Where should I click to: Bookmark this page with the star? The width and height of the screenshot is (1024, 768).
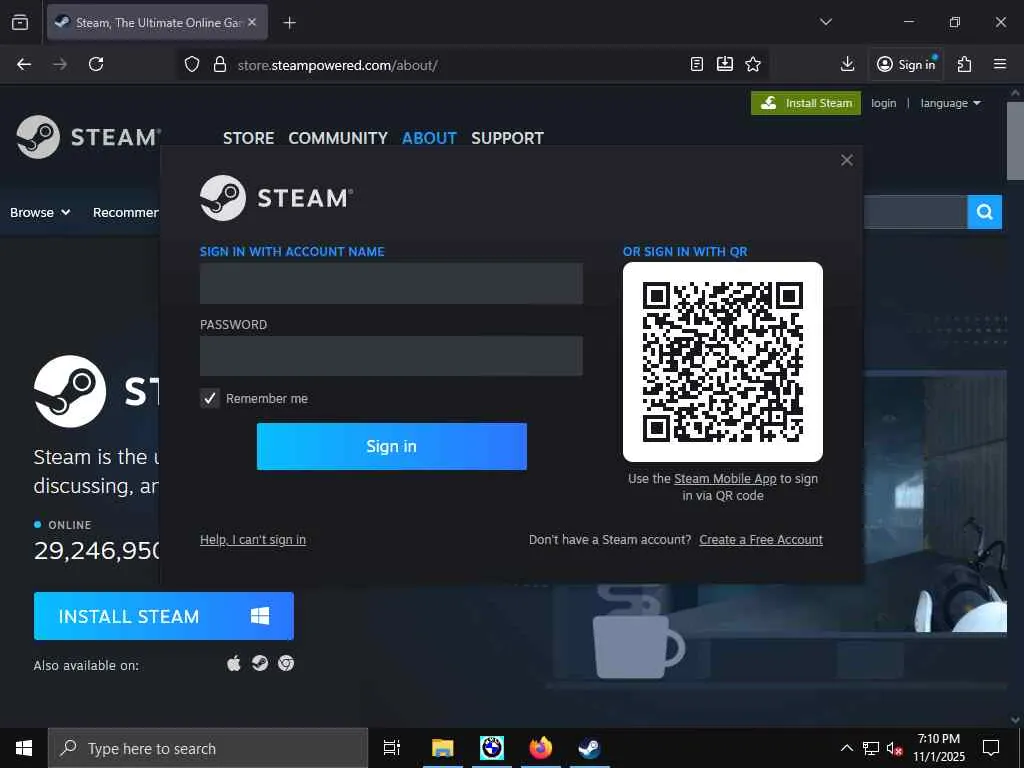(753, 64)
